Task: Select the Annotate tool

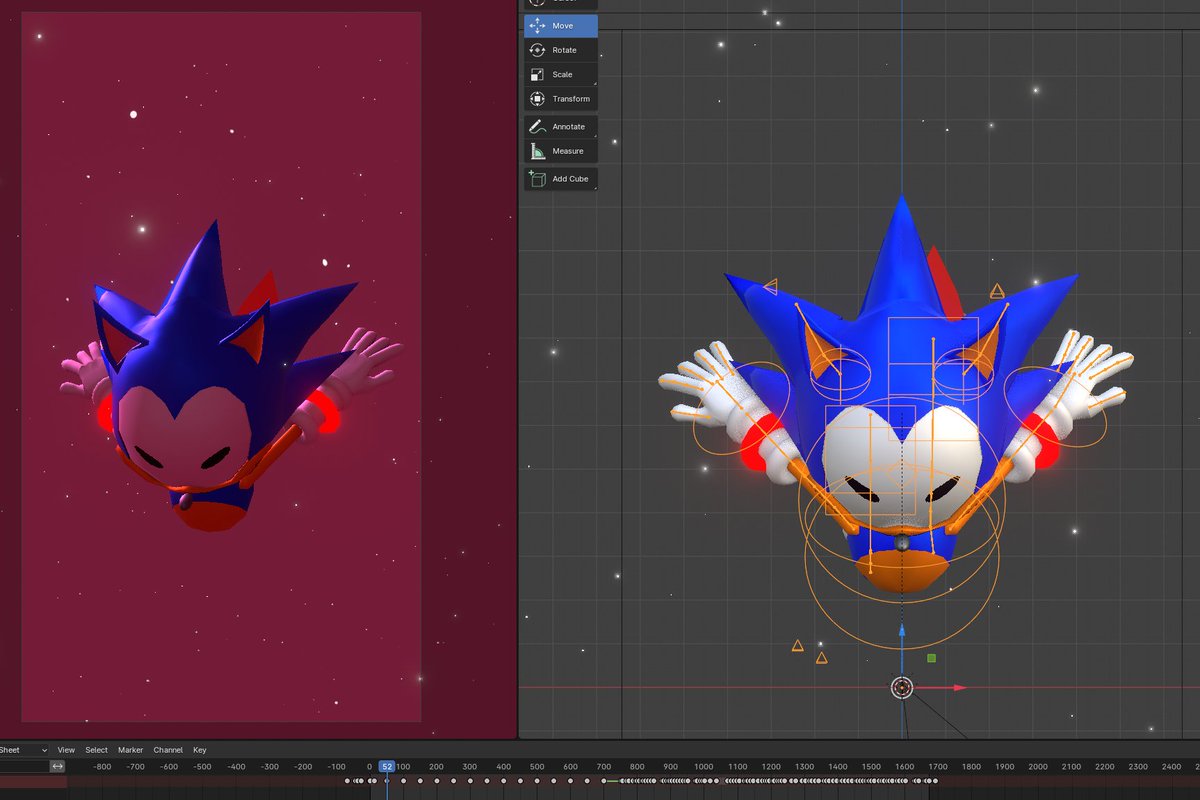Action: point(561,127)
